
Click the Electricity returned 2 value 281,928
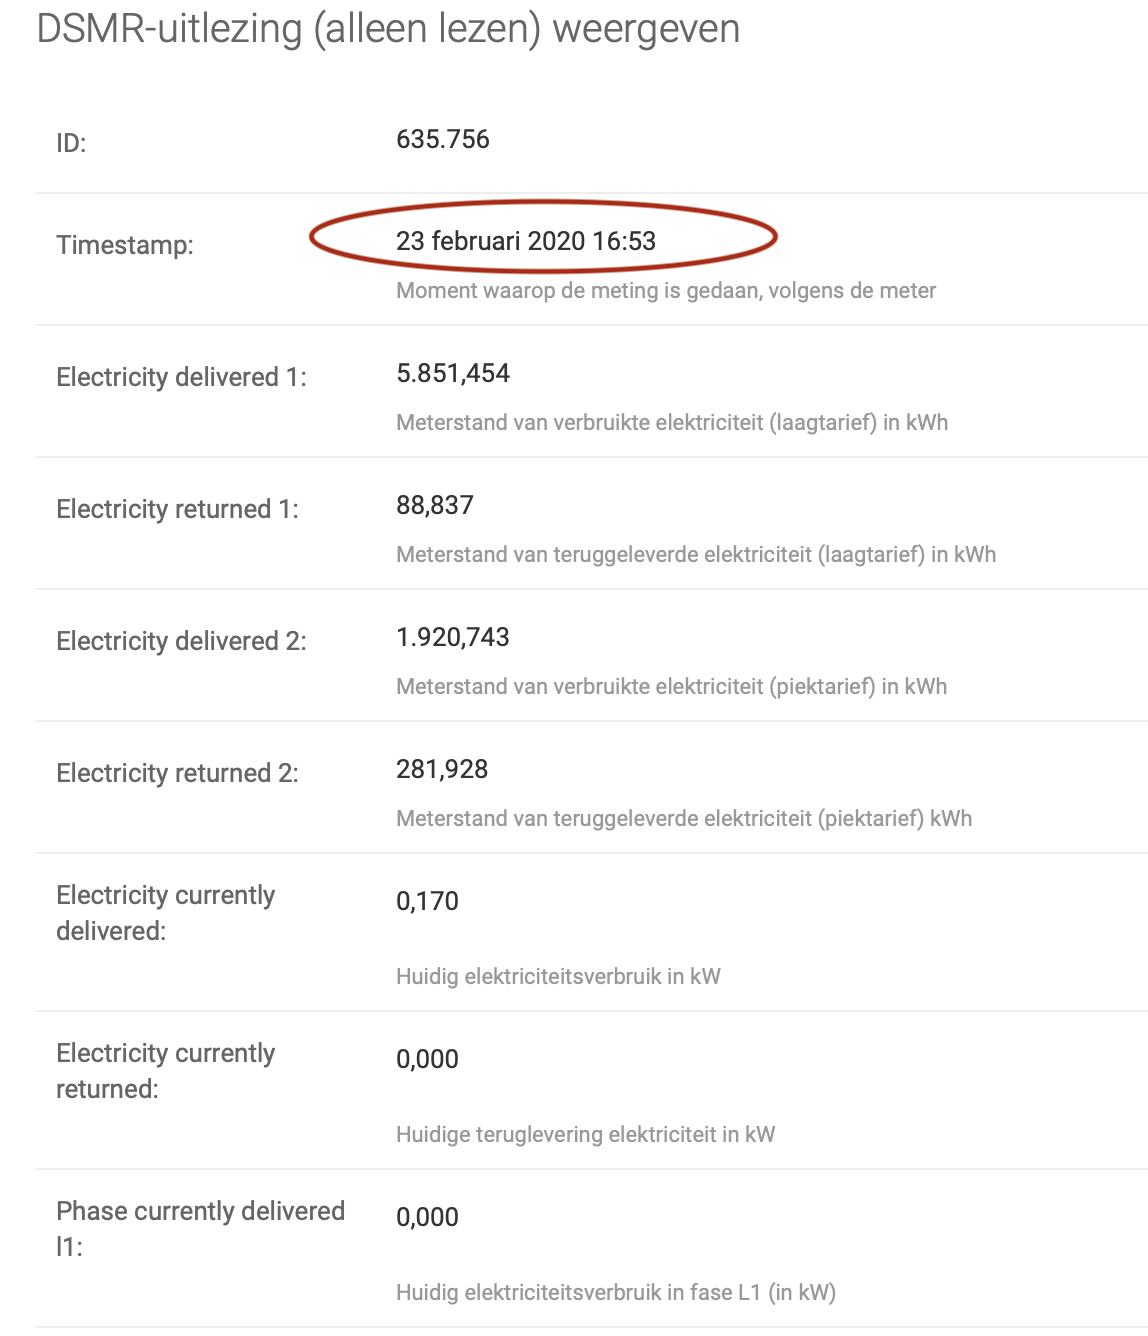(442, 769)
